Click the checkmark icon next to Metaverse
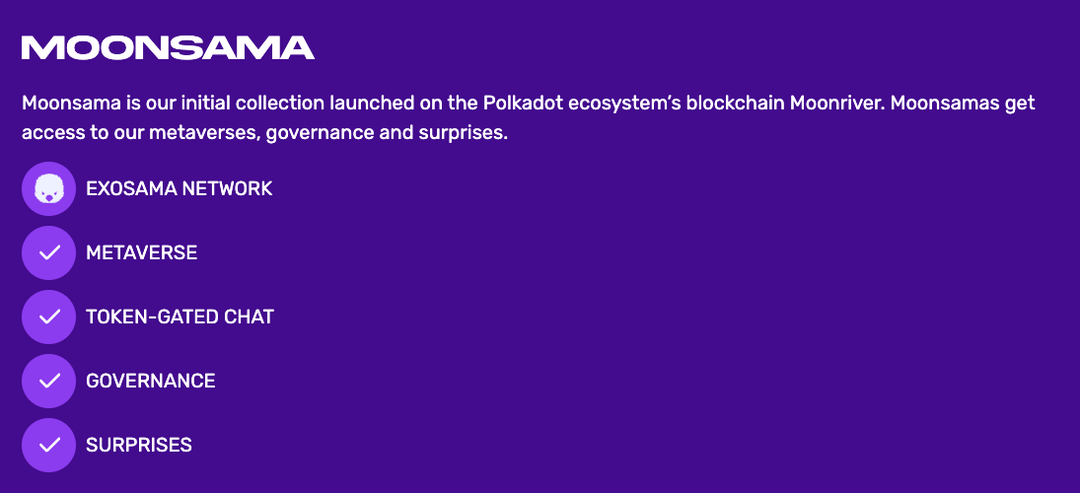 point(48,253)
